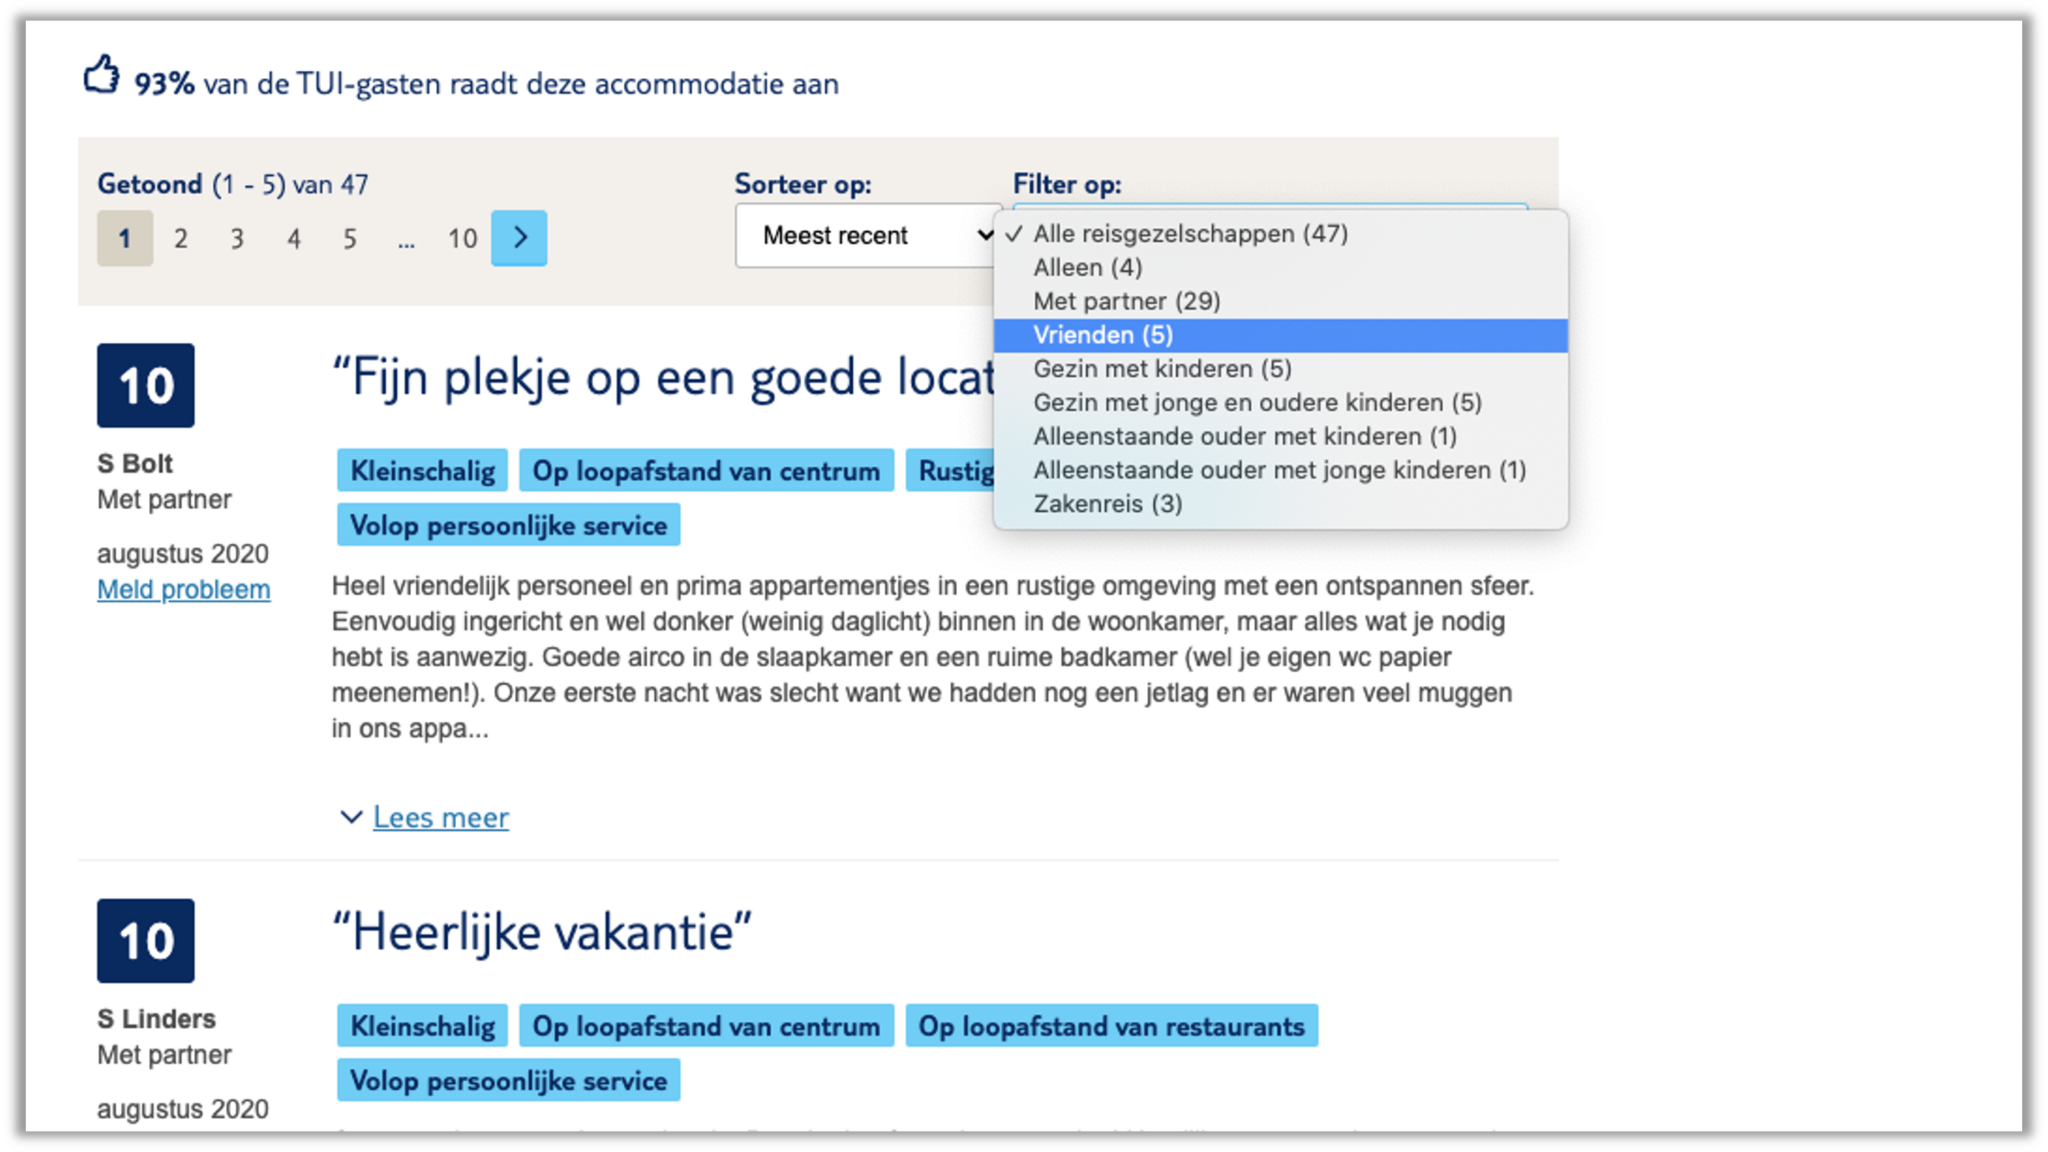
Task: Pick Met partner (29) filter option
Action: 1126,301
